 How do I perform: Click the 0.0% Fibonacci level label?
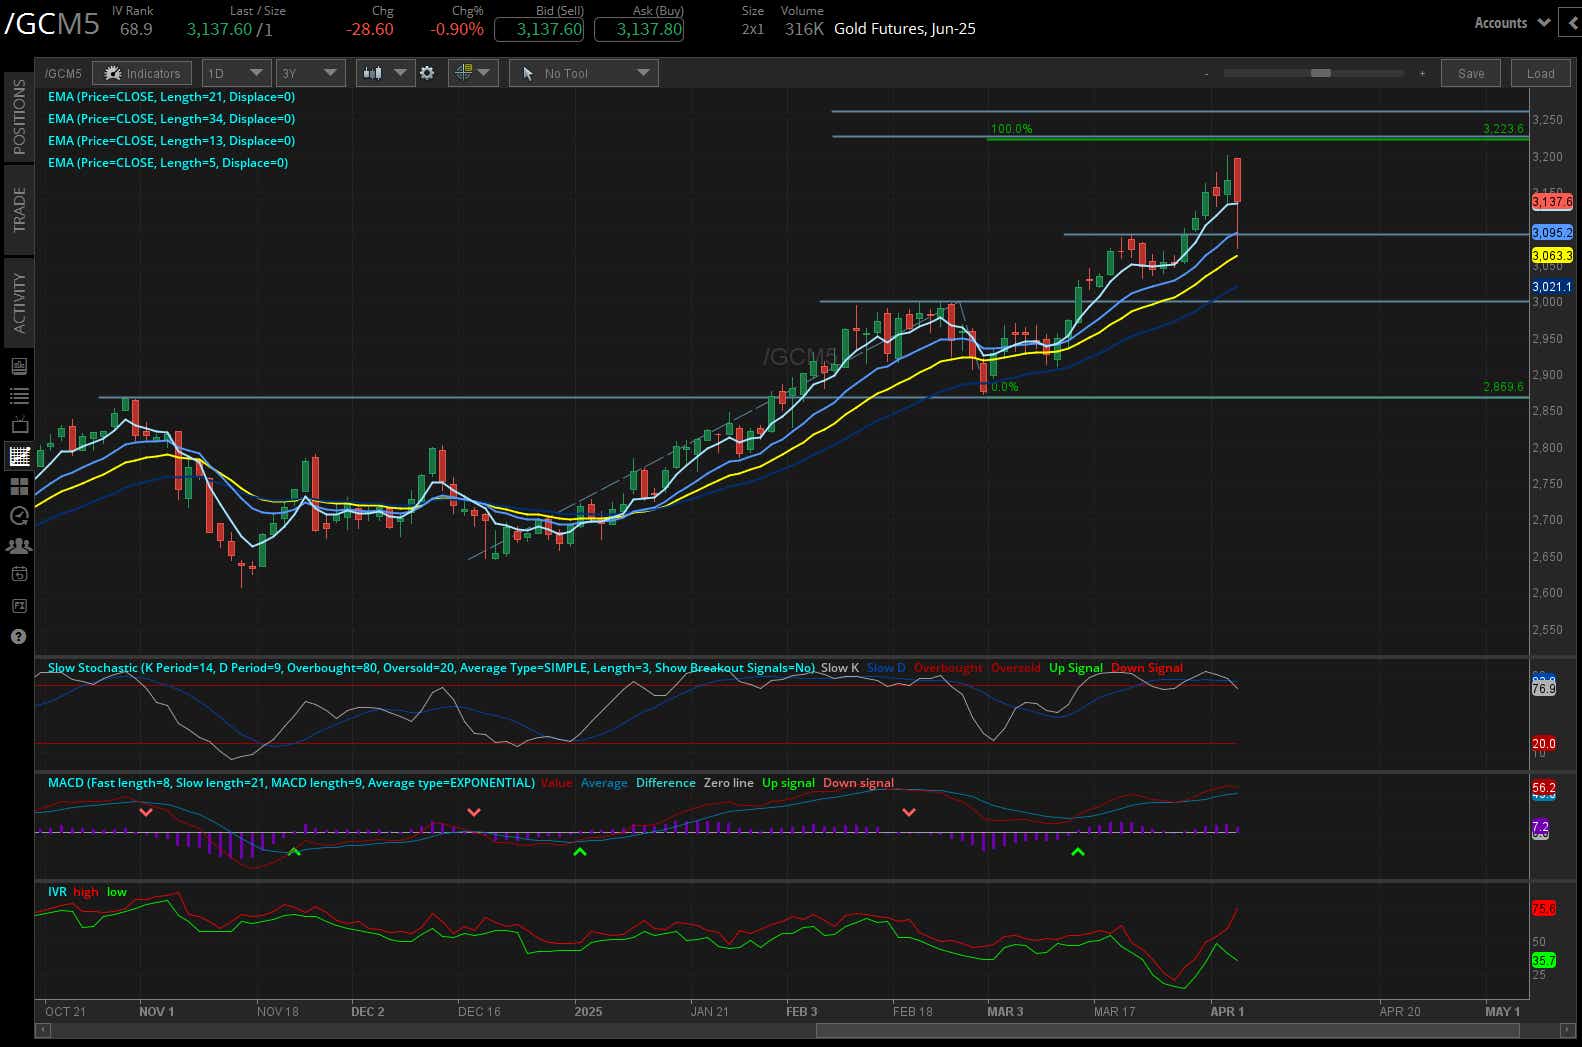(x=1004, y=387)
